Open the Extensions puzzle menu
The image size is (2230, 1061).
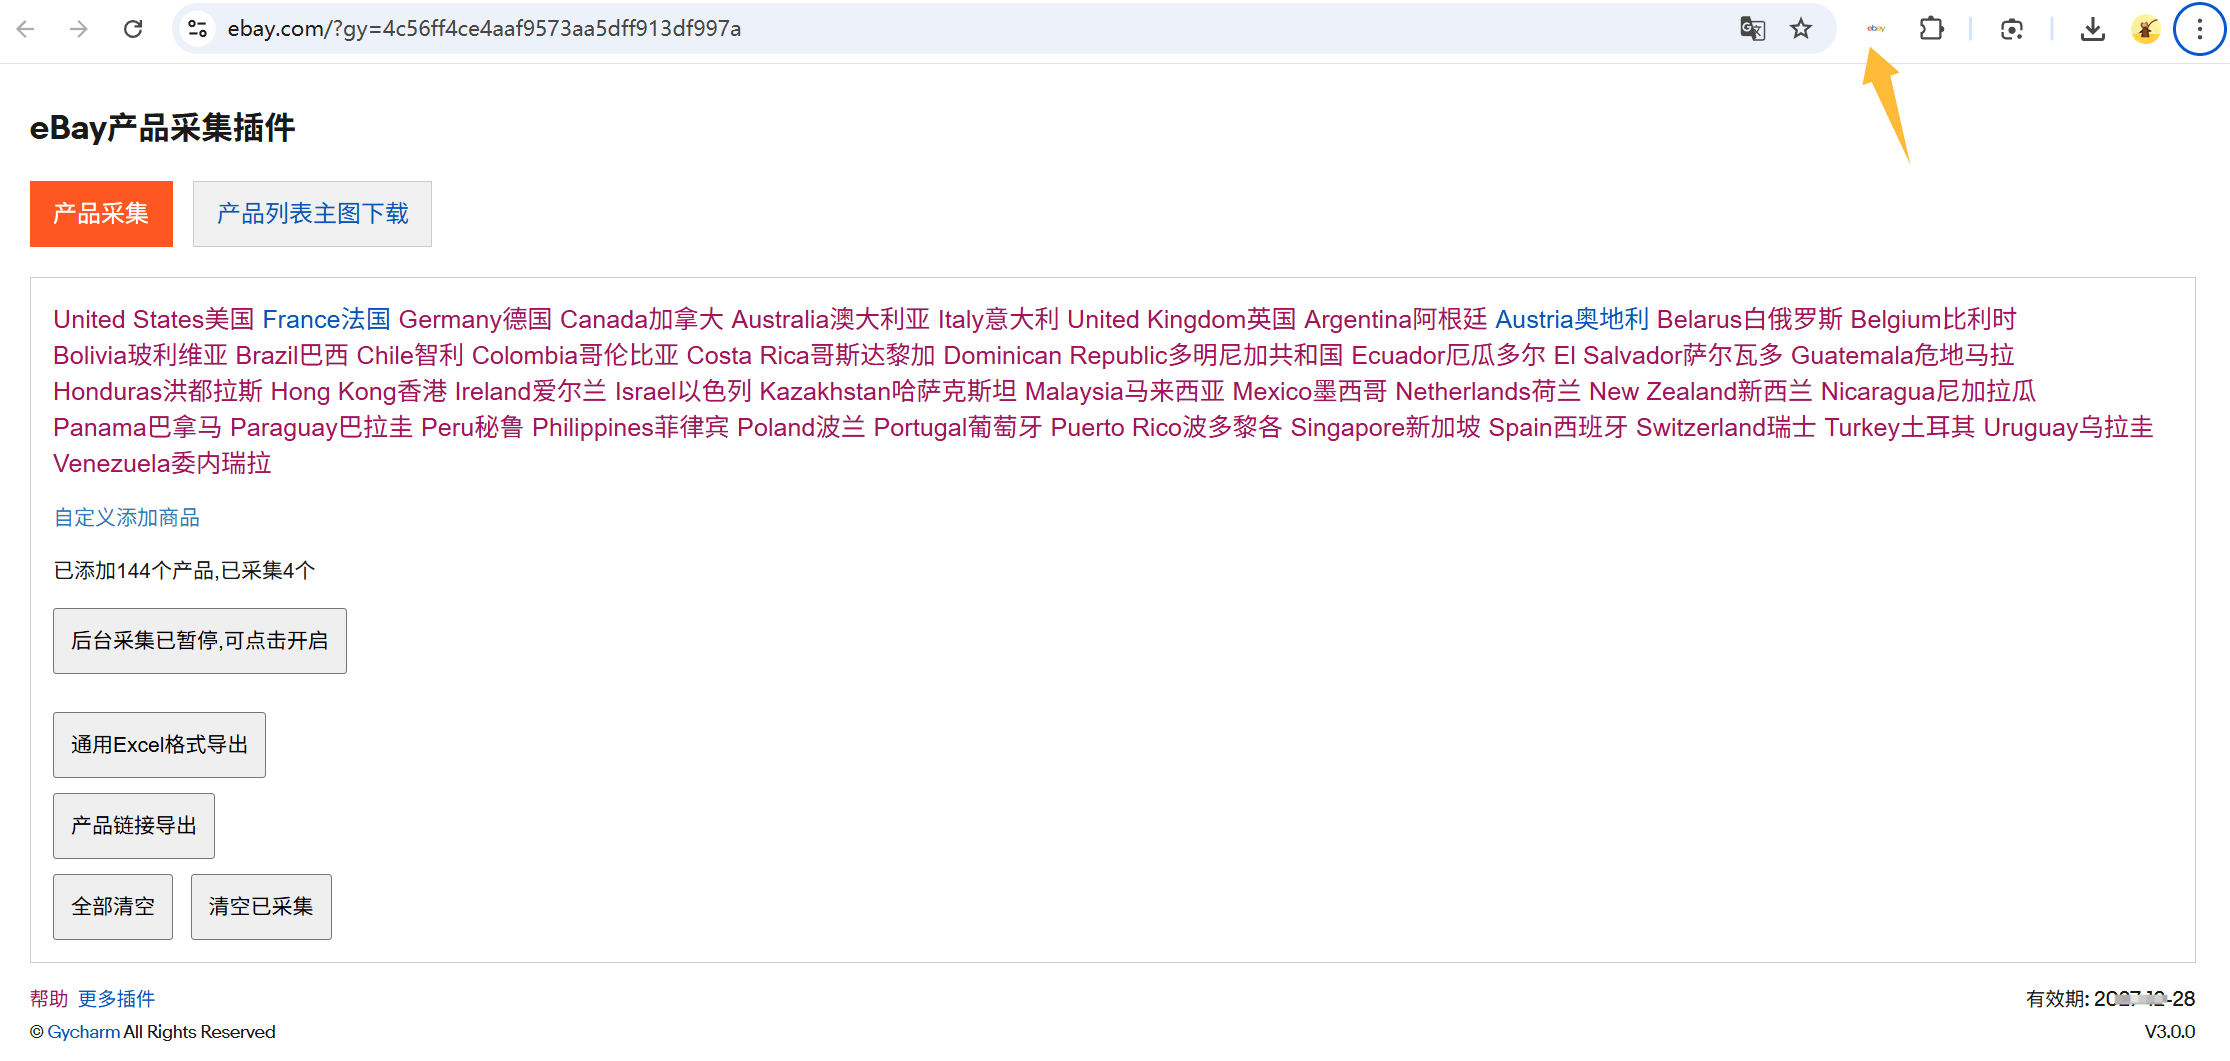tap(1932, 29)
